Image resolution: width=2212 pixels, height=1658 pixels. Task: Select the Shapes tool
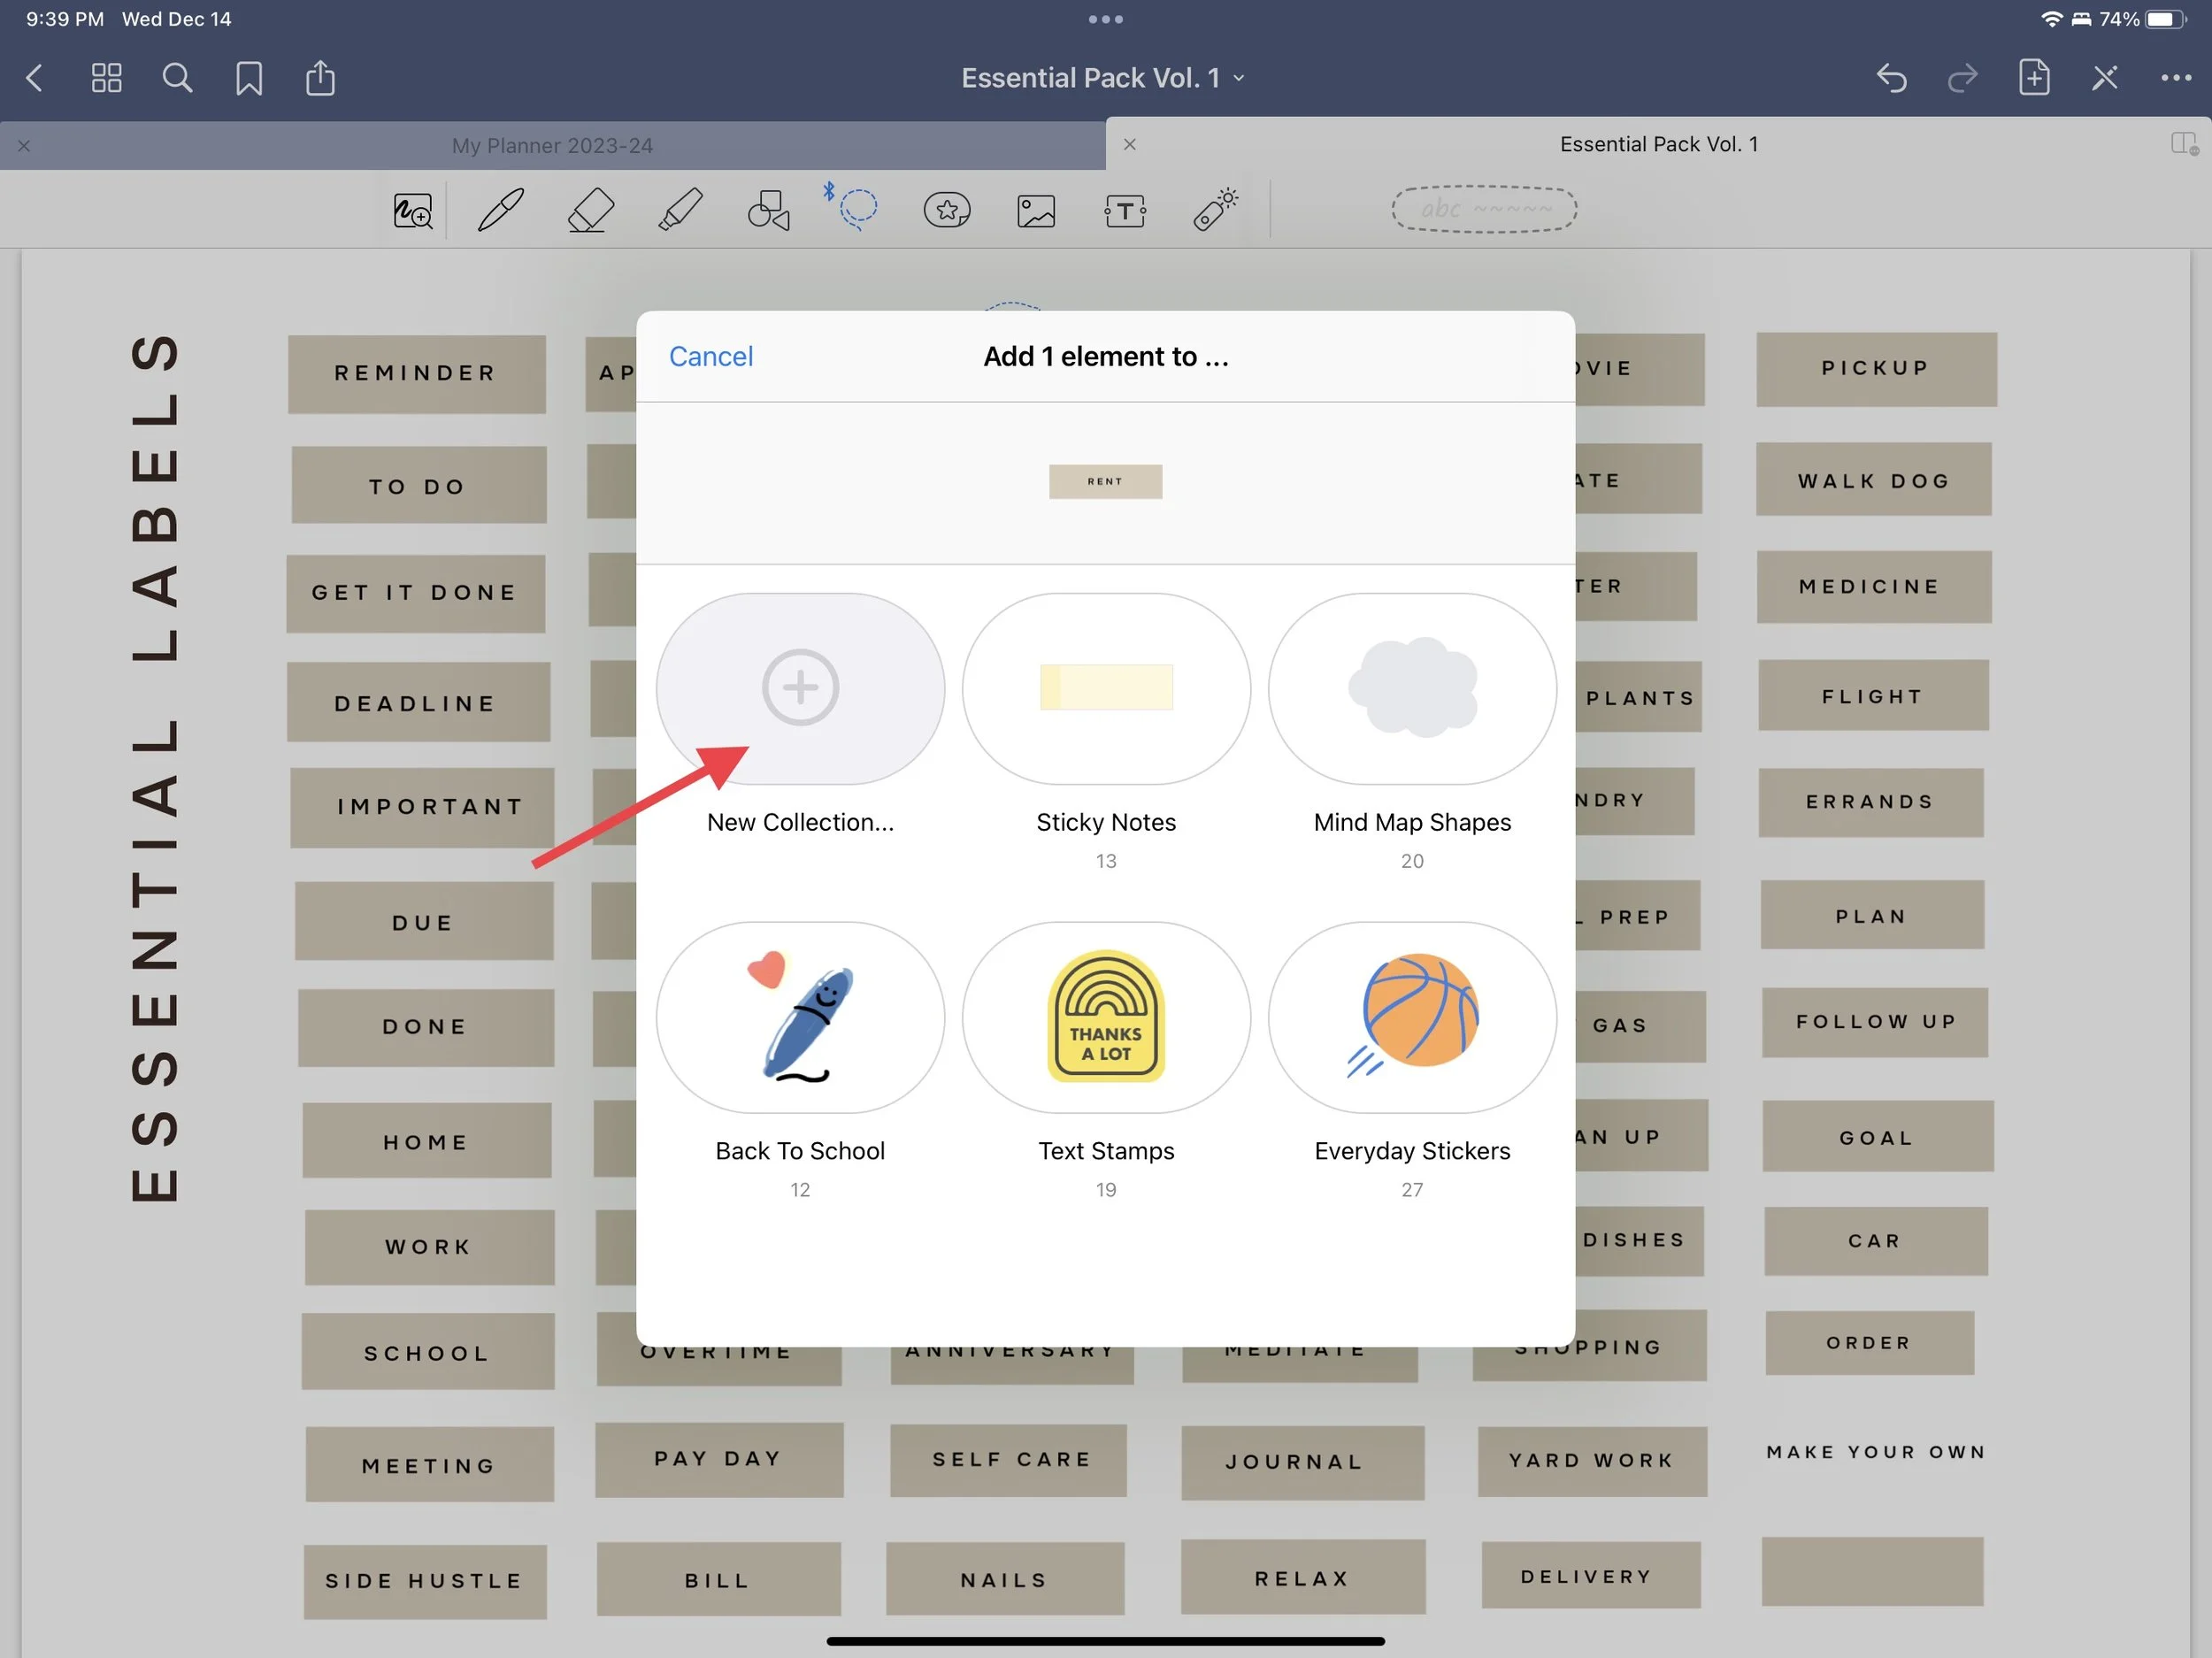768,210
